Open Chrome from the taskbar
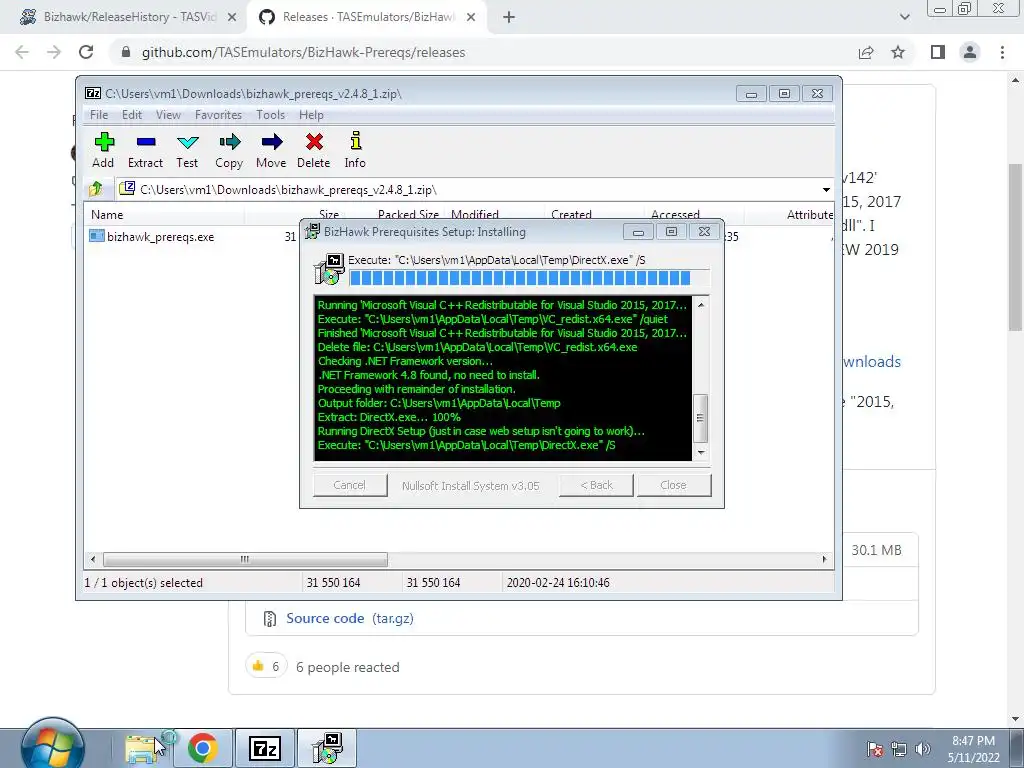Screen dimensions: 1024x768 point(202,748)
